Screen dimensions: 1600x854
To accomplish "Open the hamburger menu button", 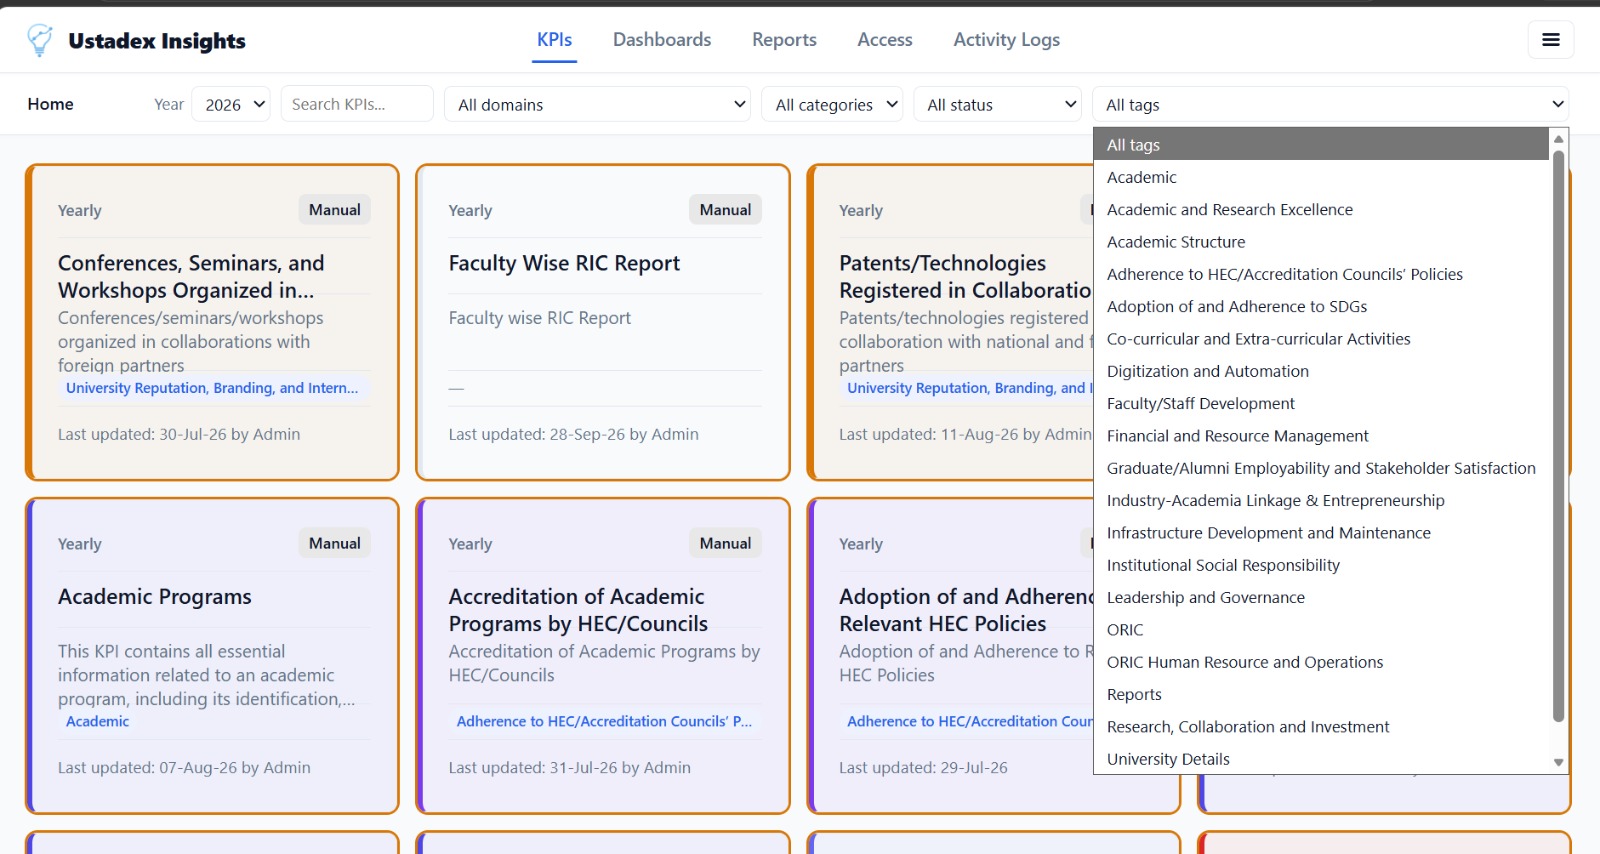I will [1550, 40].
